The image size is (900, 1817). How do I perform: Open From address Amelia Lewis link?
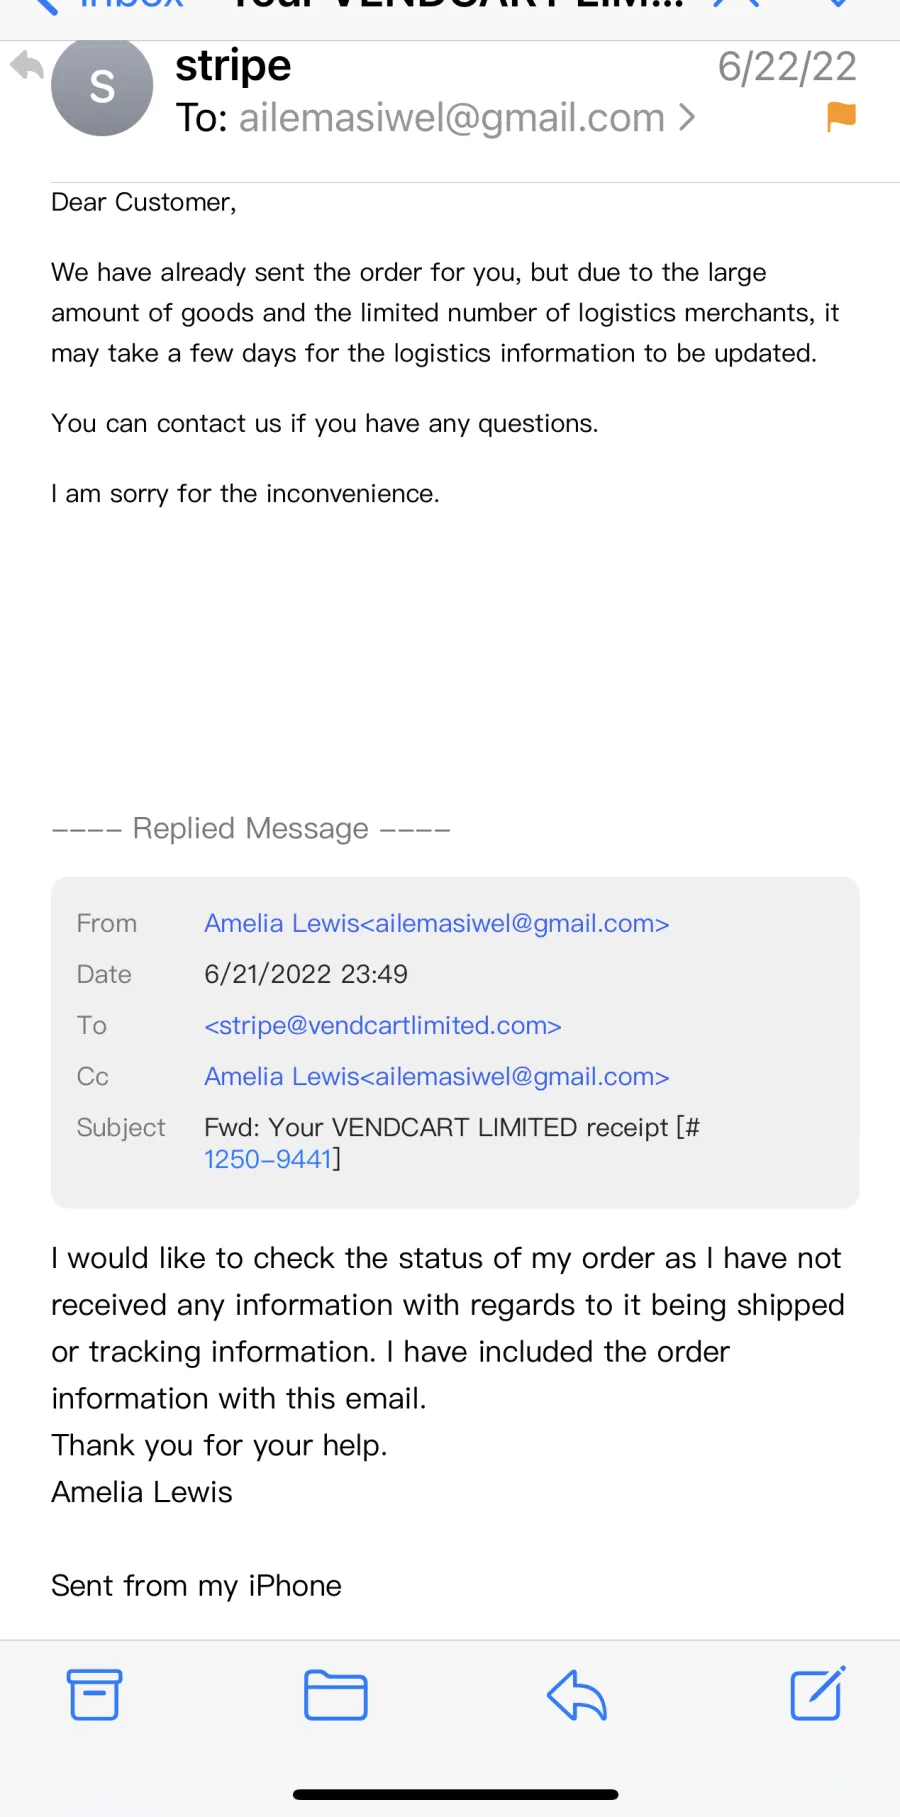(437, 923)
